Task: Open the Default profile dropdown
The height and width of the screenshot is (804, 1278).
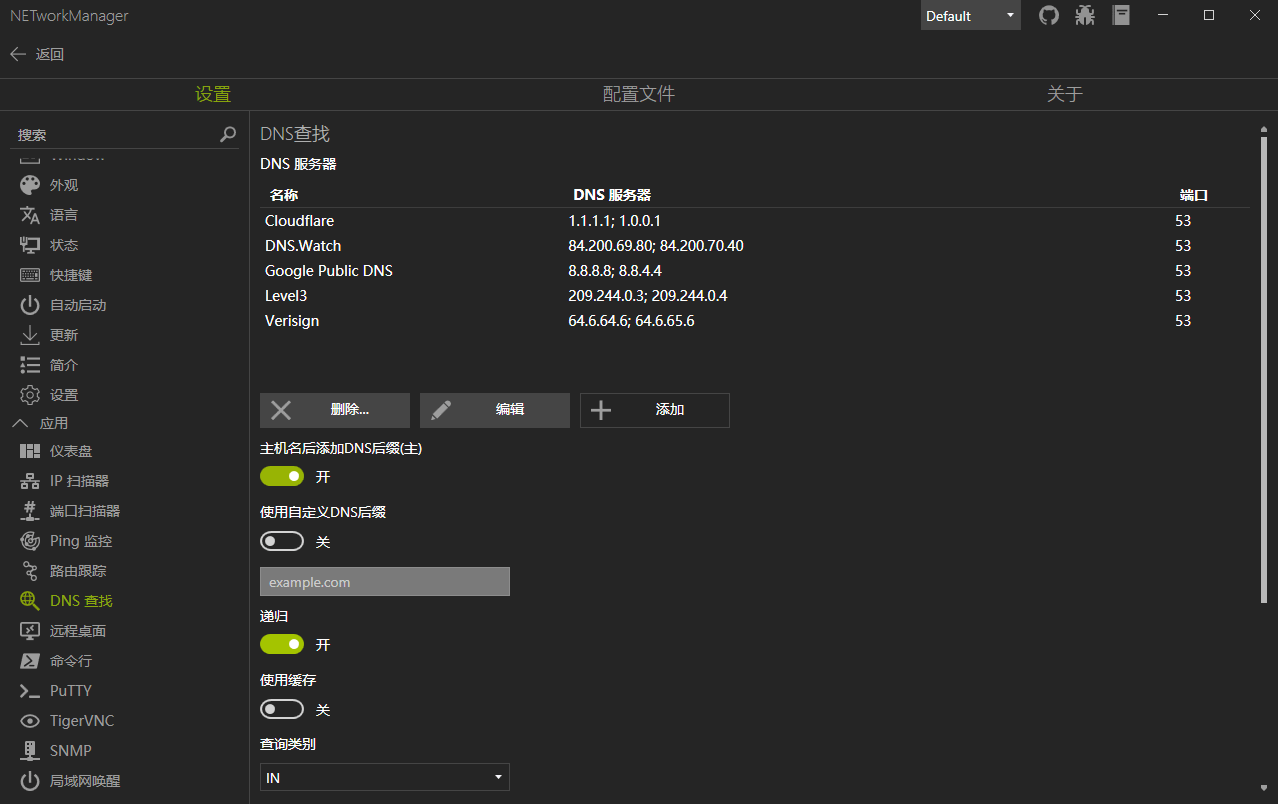Action: pyautogui.click(x=970, y=16)
